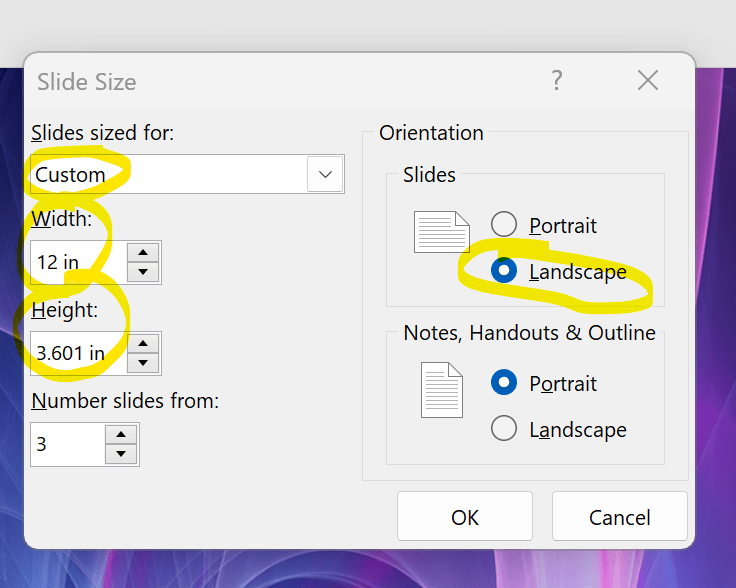Screen dimensions: 736x588
Task: Select Portrait for Notes, Handouts & Outline
Action: [504, 383]
